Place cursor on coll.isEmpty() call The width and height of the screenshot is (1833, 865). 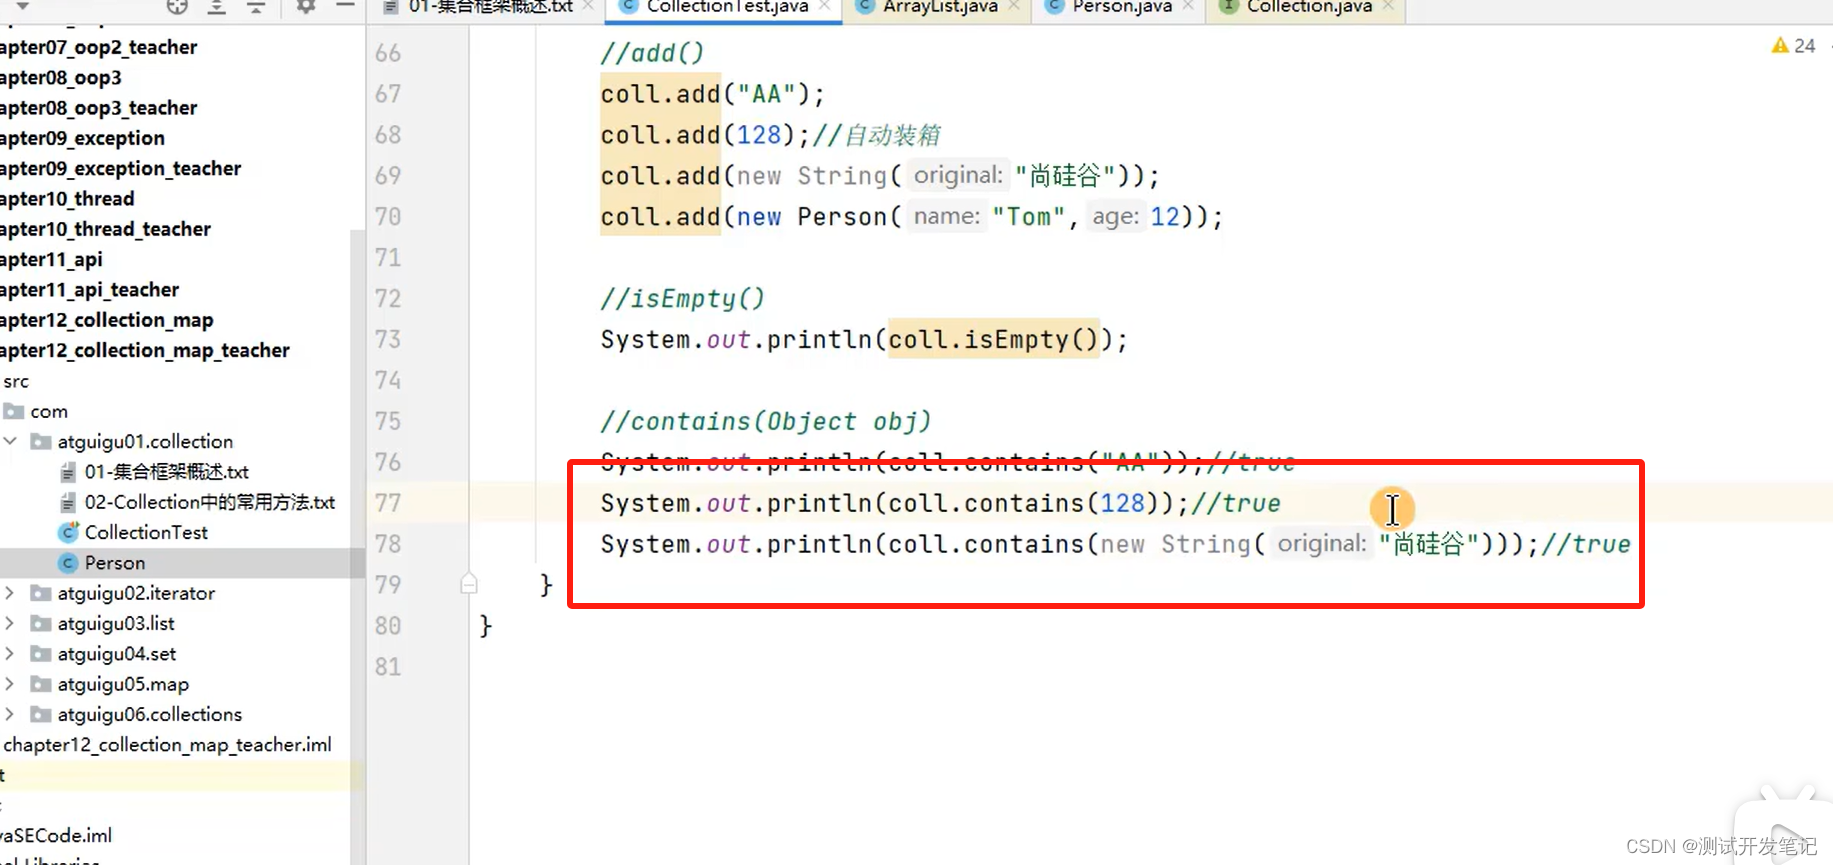994,340
